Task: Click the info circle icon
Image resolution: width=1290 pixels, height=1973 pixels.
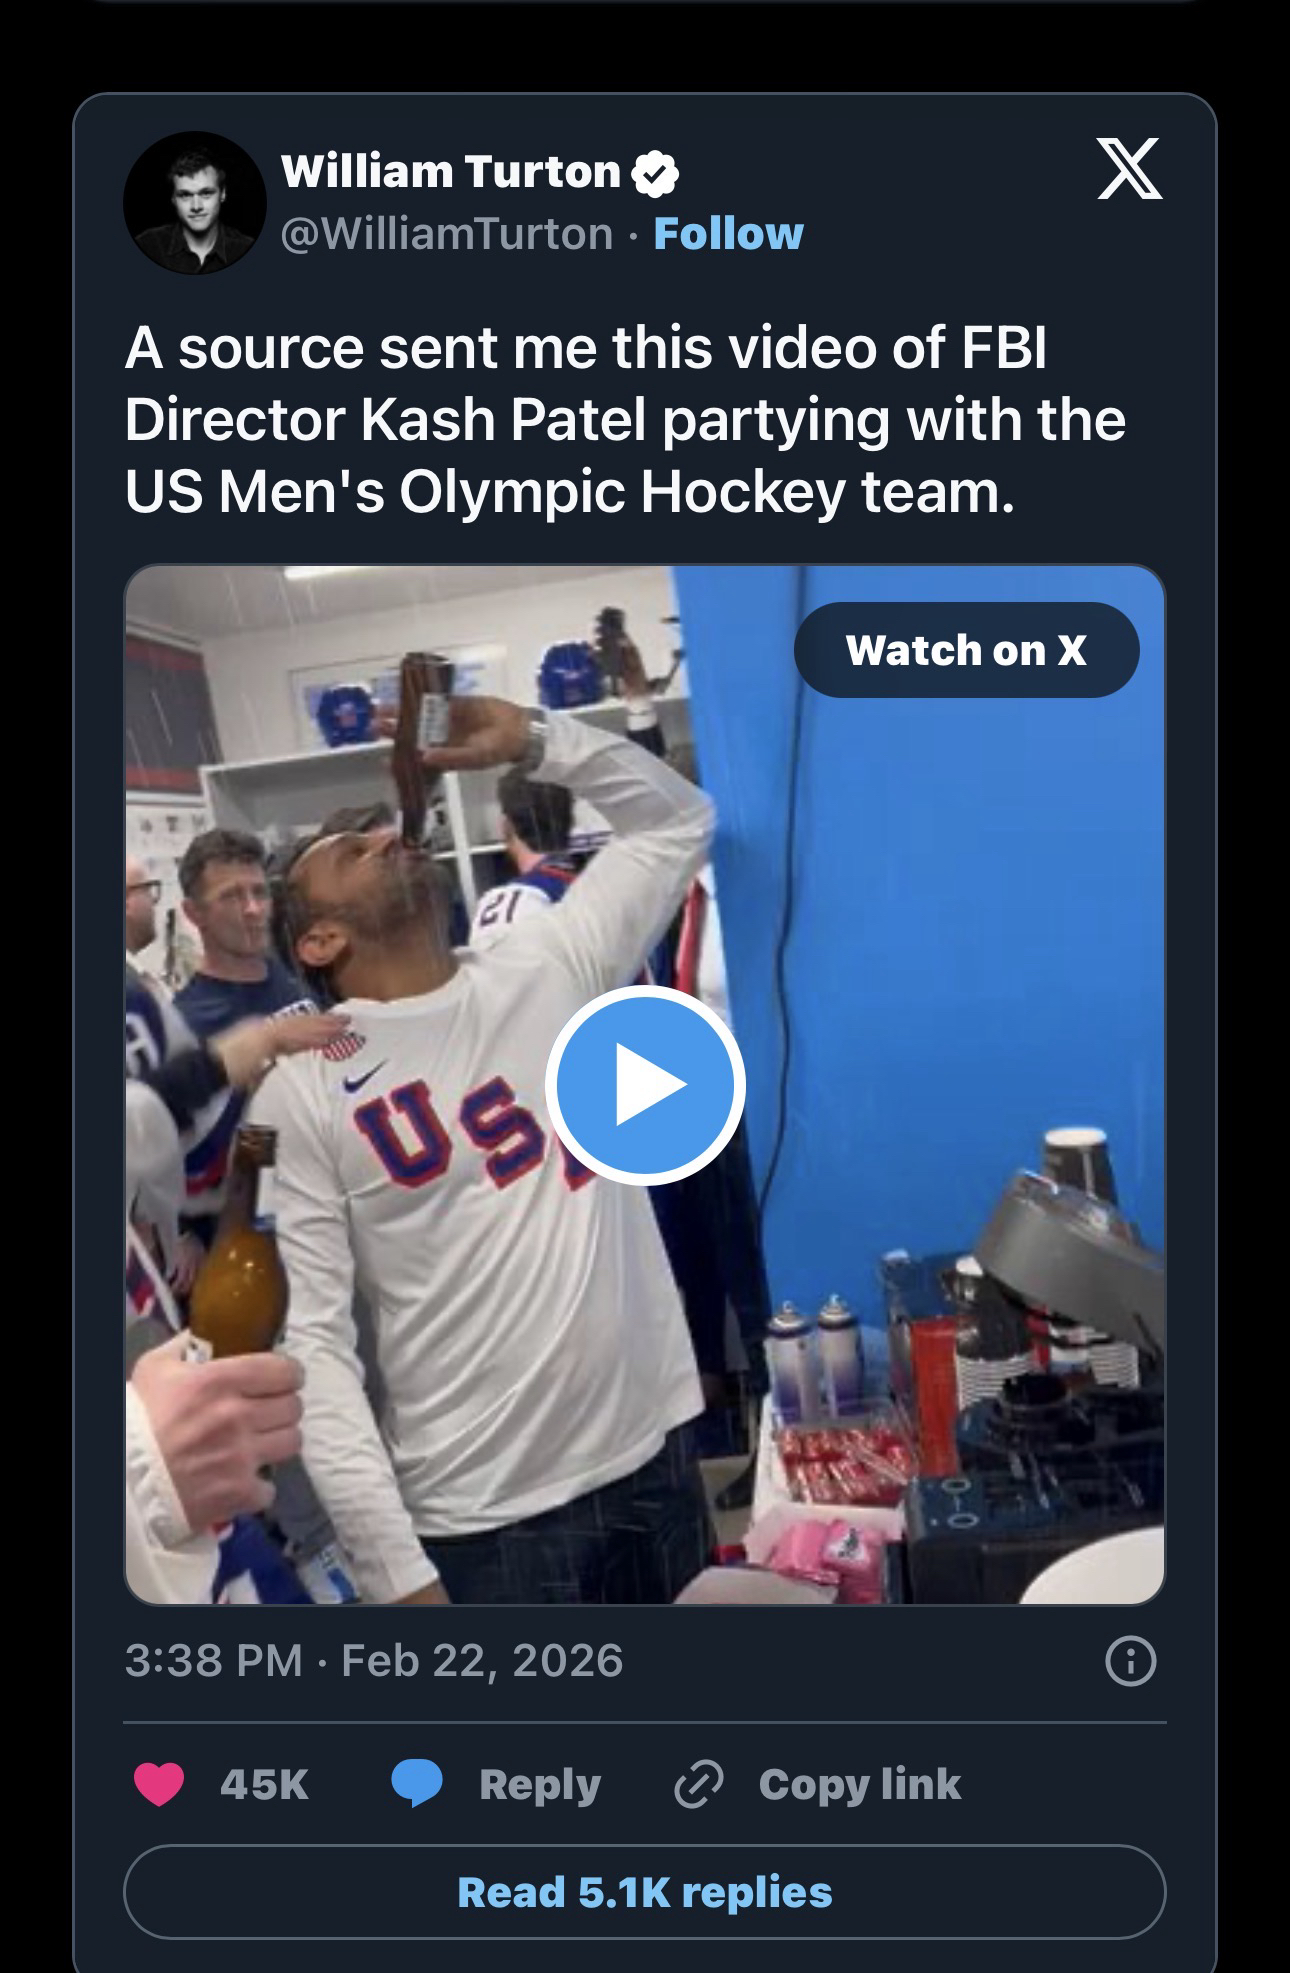Action: pos(1130,1662)
